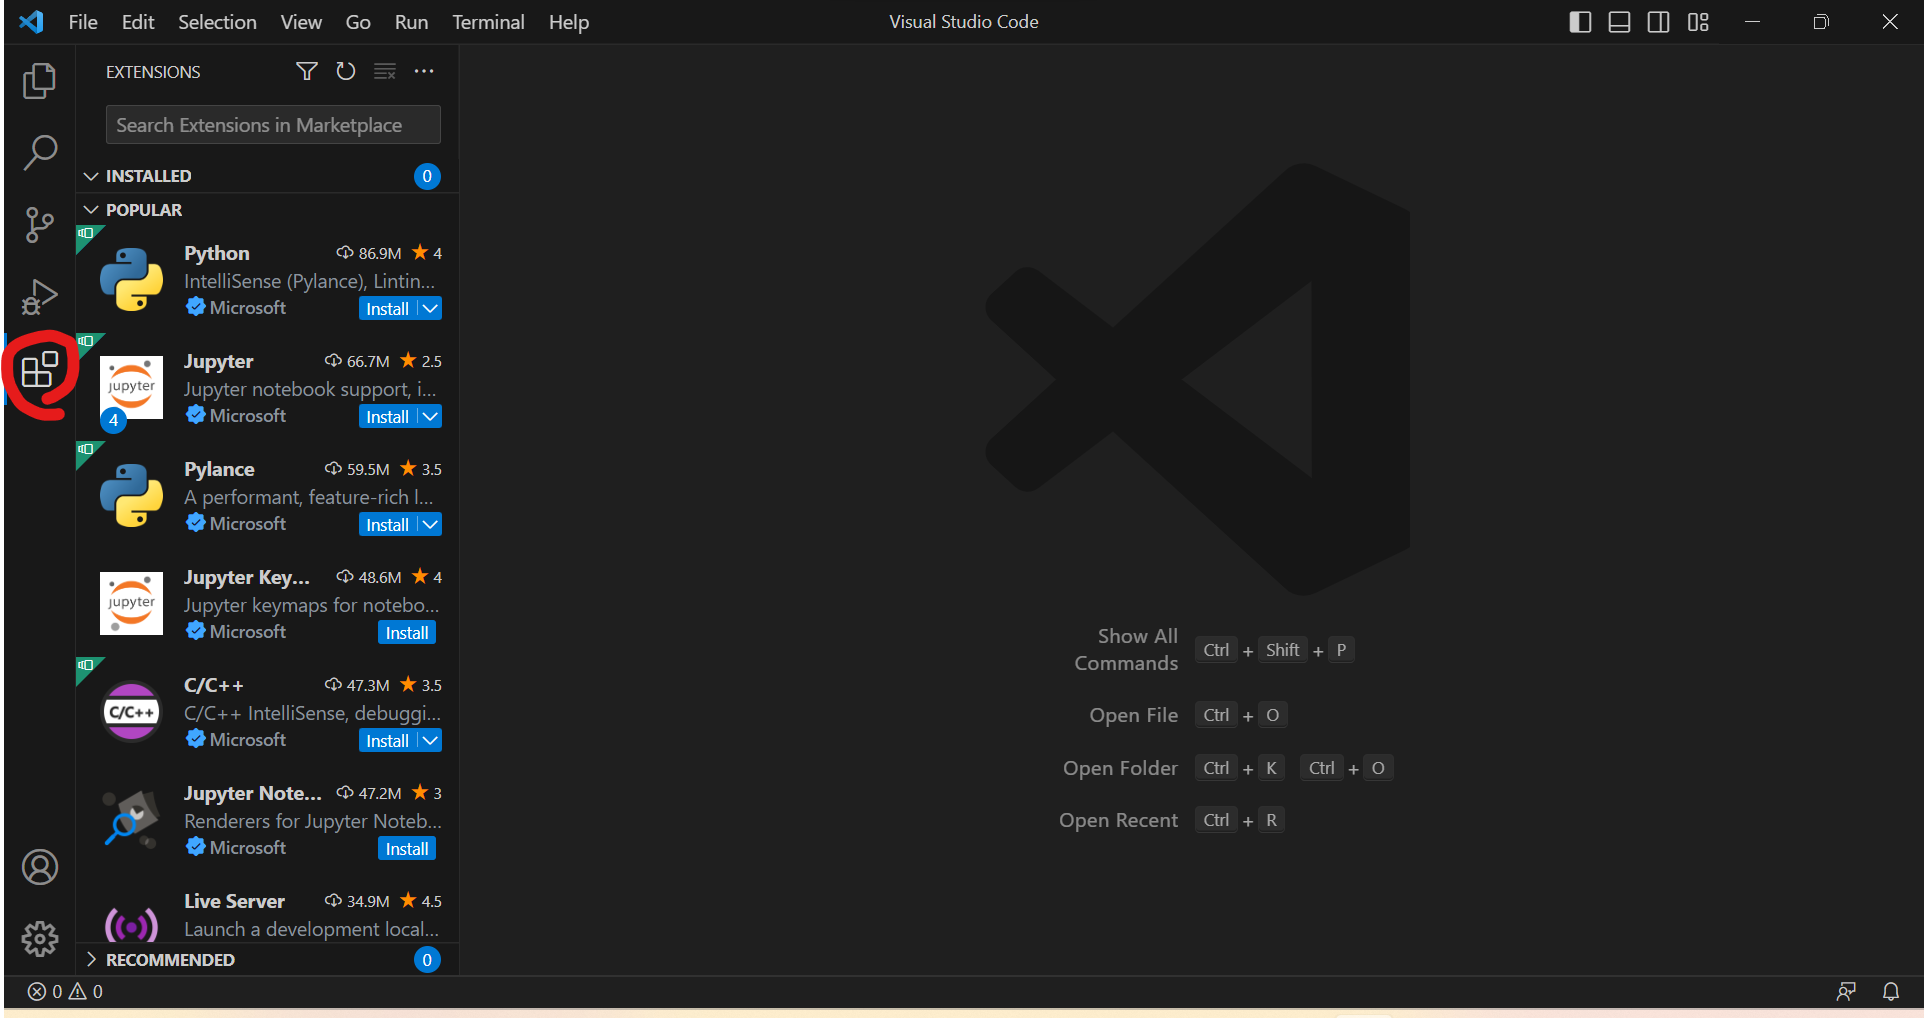The height and width of the screenshot is (1018, 1924).
Task: Click the Extensions icon in activity bar
Action: (x=39, y=370)
